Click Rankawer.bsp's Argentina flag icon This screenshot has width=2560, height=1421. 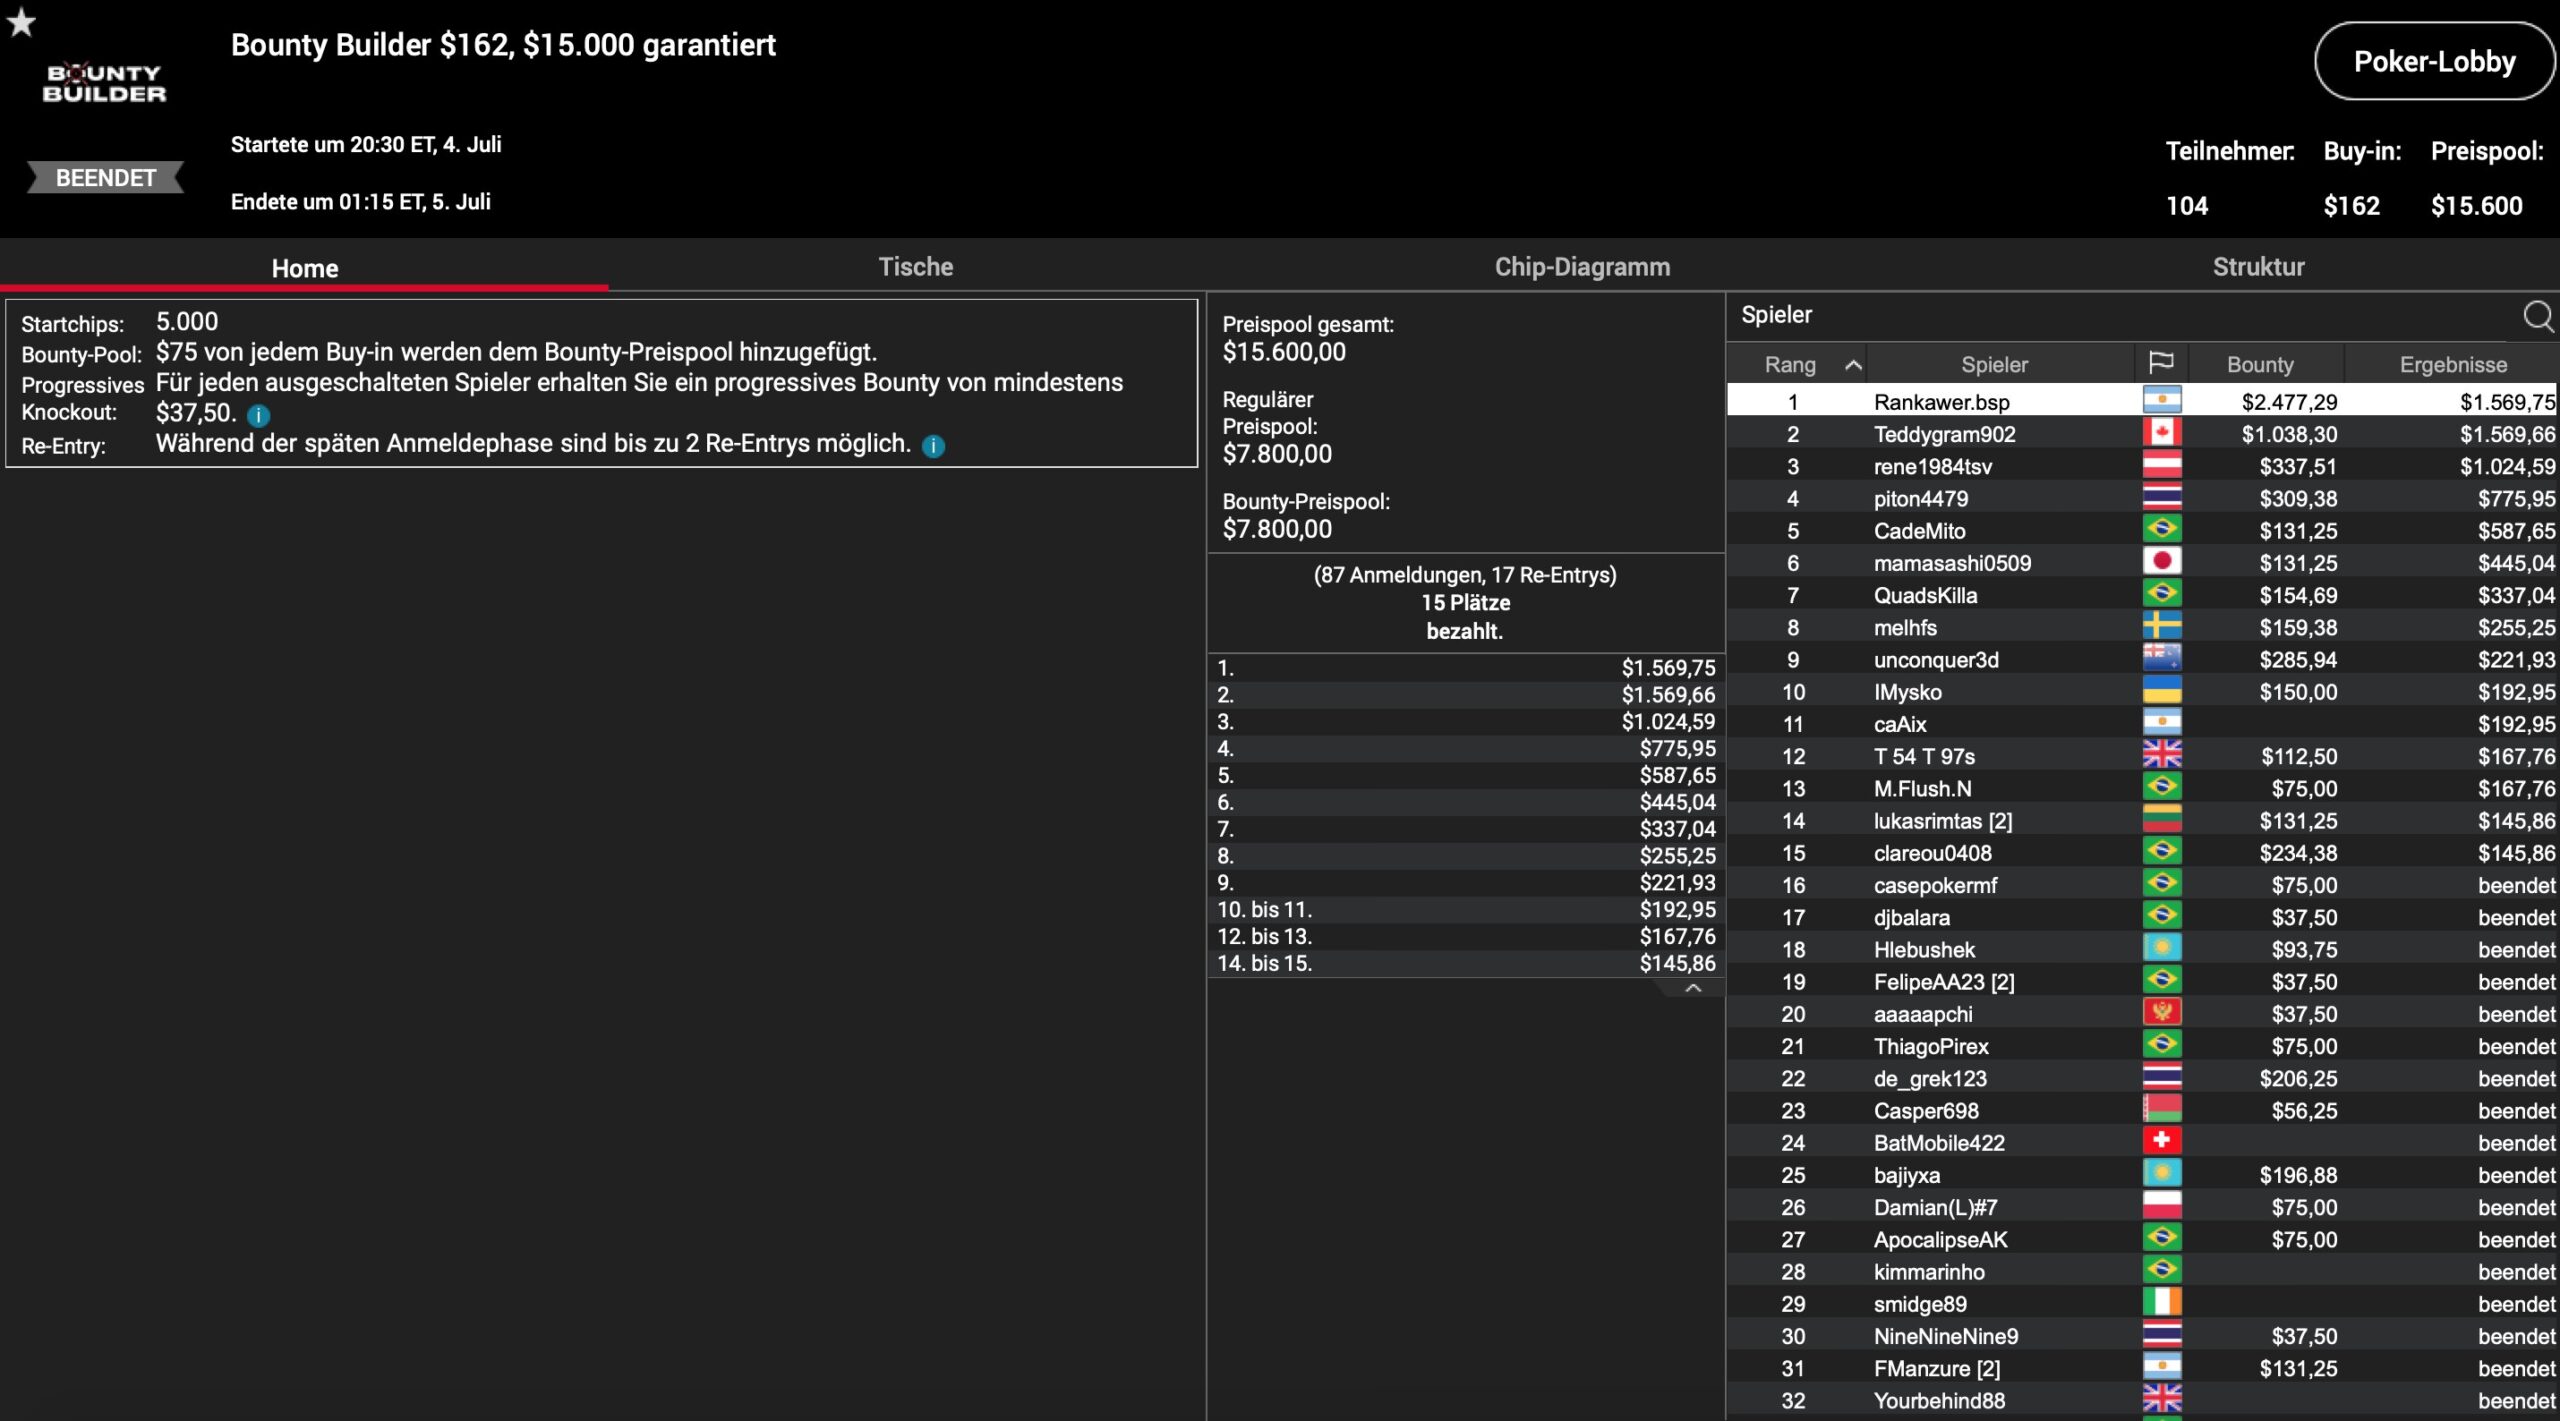click(2161, 401)
